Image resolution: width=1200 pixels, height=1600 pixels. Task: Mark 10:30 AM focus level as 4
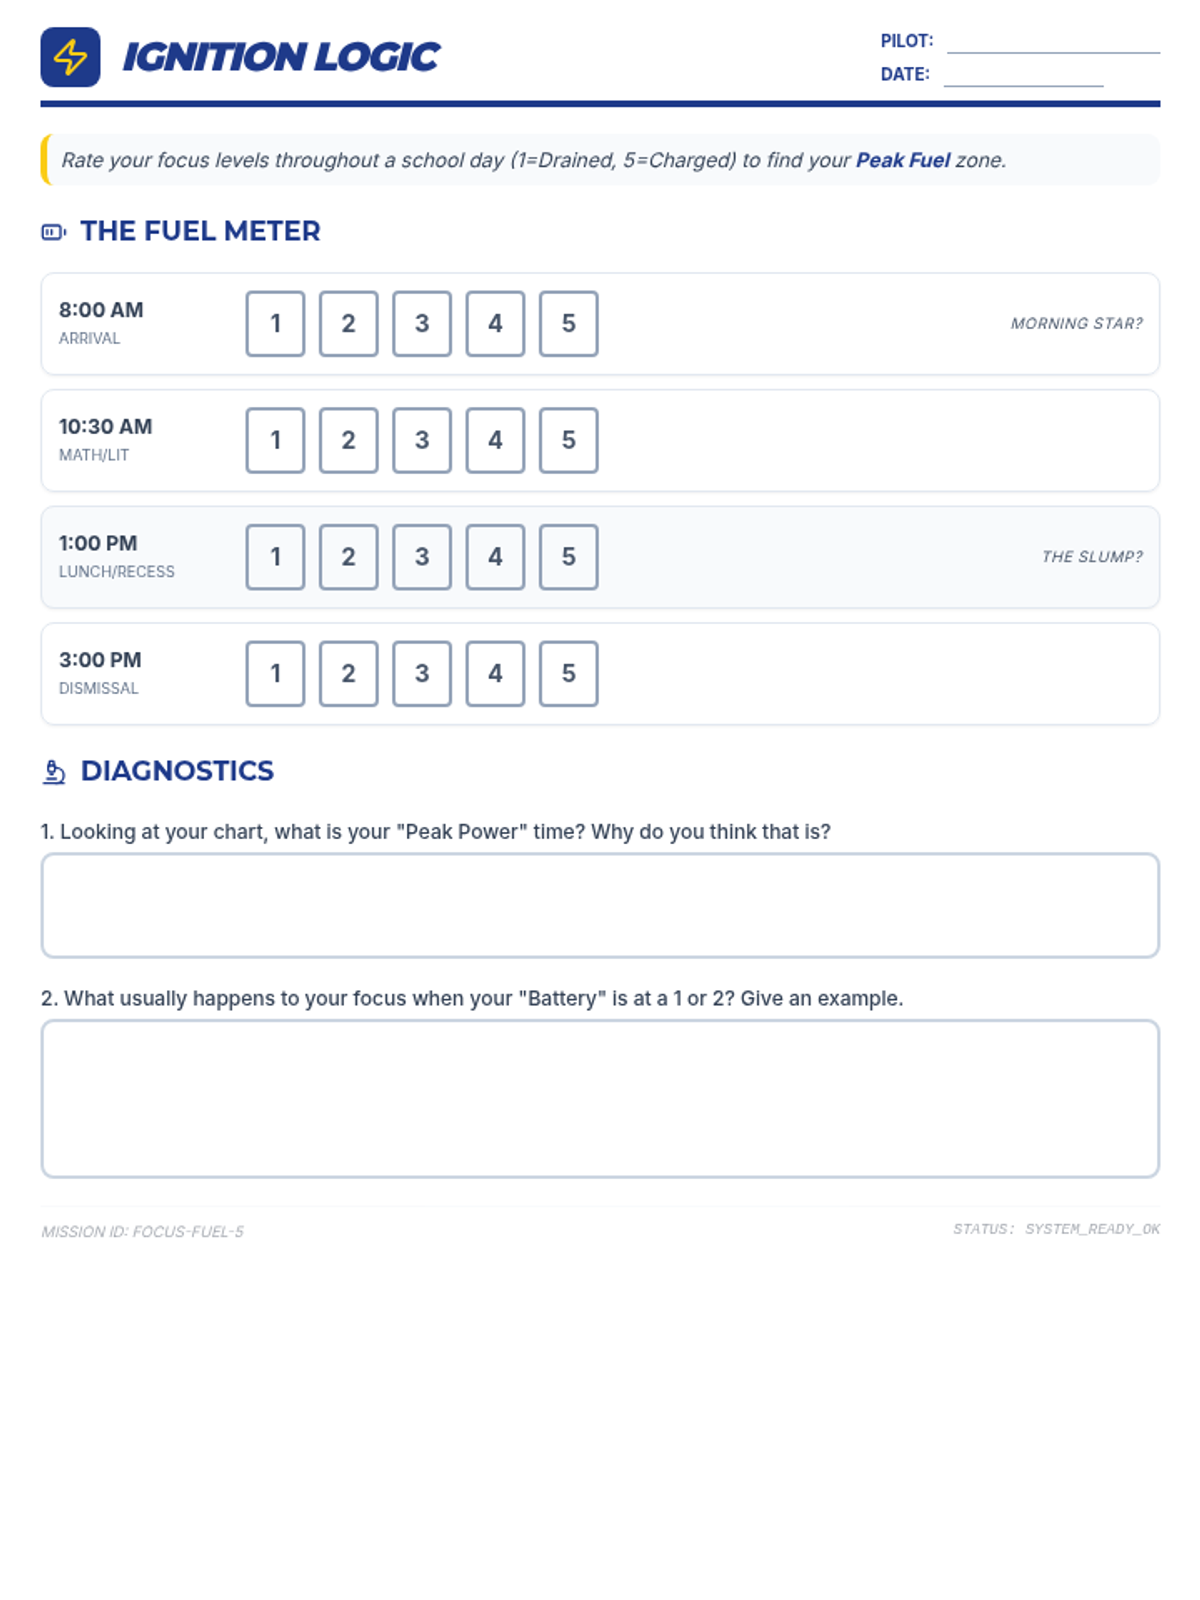click(x=495, y=440)
